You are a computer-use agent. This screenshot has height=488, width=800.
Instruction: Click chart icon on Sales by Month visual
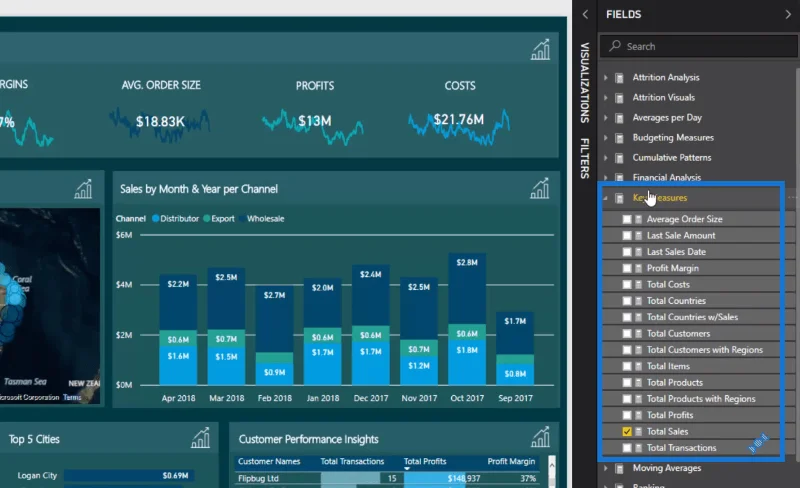coord(539,188)
